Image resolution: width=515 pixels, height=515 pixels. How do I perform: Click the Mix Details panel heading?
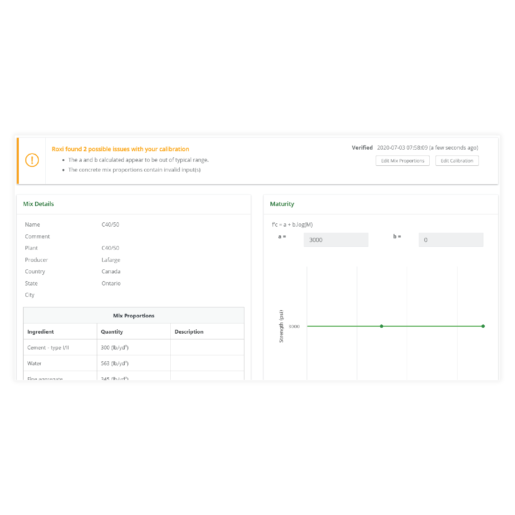coord(38,204)
